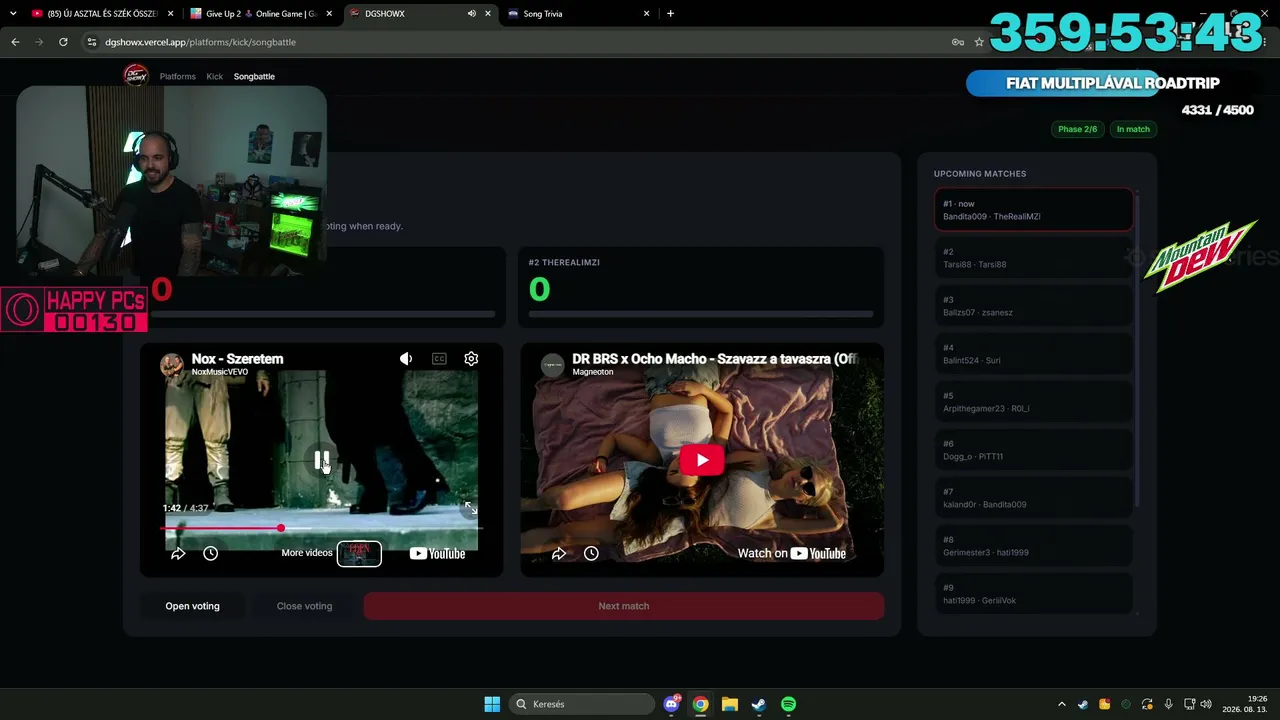Share the DR BRS x Ocho Macho video
This screenshot has width=1280, height=720.
559,553
